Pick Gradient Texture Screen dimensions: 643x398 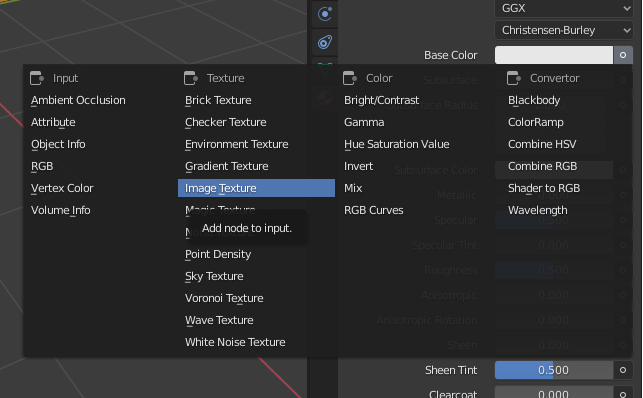[x=226, y=166]
